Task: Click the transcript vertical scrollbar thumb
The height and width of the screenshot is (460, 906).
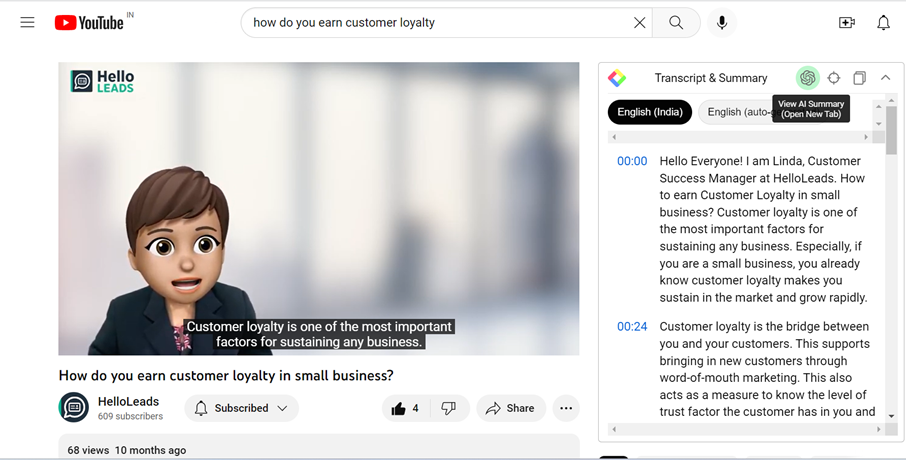Action: (891, 132)
